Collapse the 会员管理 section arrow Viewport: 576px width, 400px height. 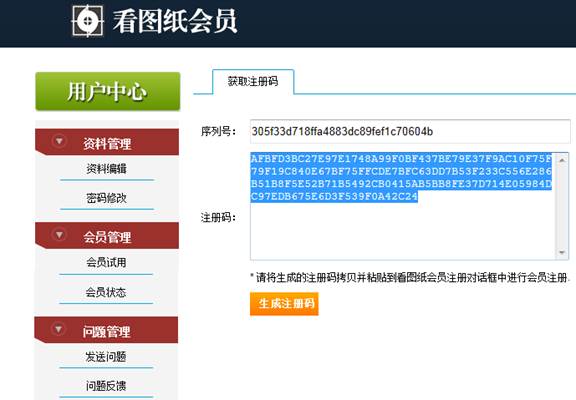pos(59,234)
